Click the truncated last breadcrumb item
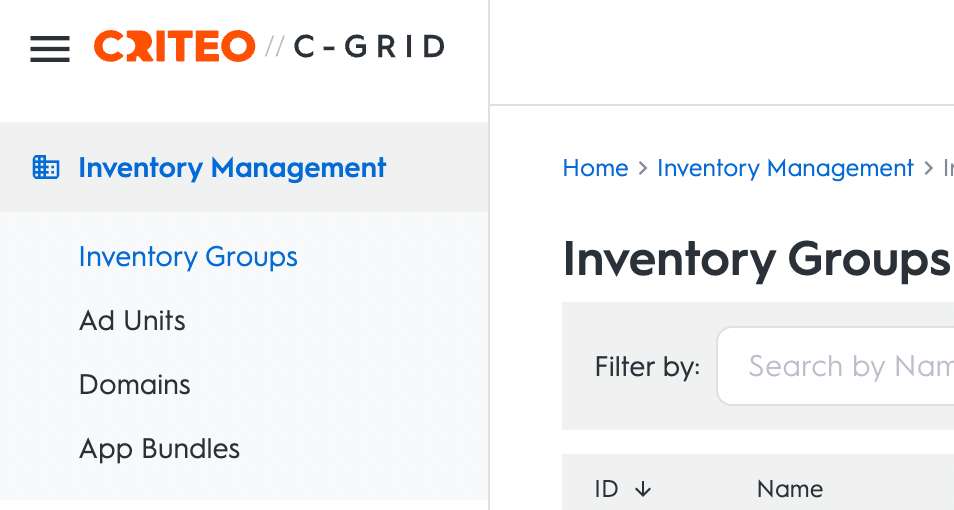954x510 pixels. point(947,168)
